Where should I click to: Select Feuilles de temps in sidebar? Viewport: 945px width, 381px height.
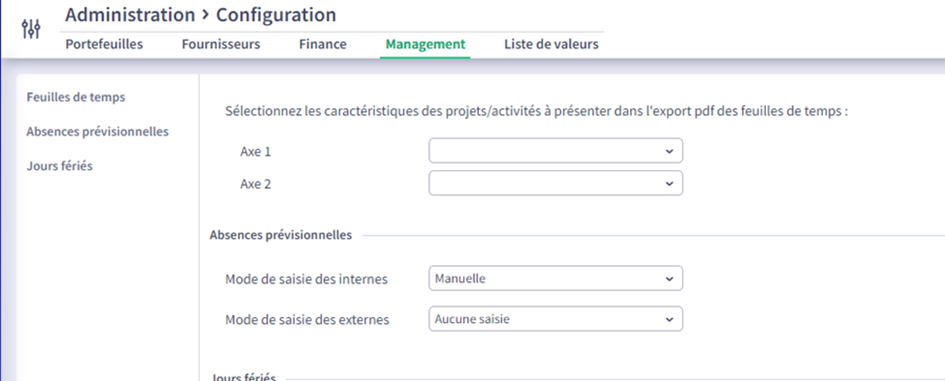point(76,97)
